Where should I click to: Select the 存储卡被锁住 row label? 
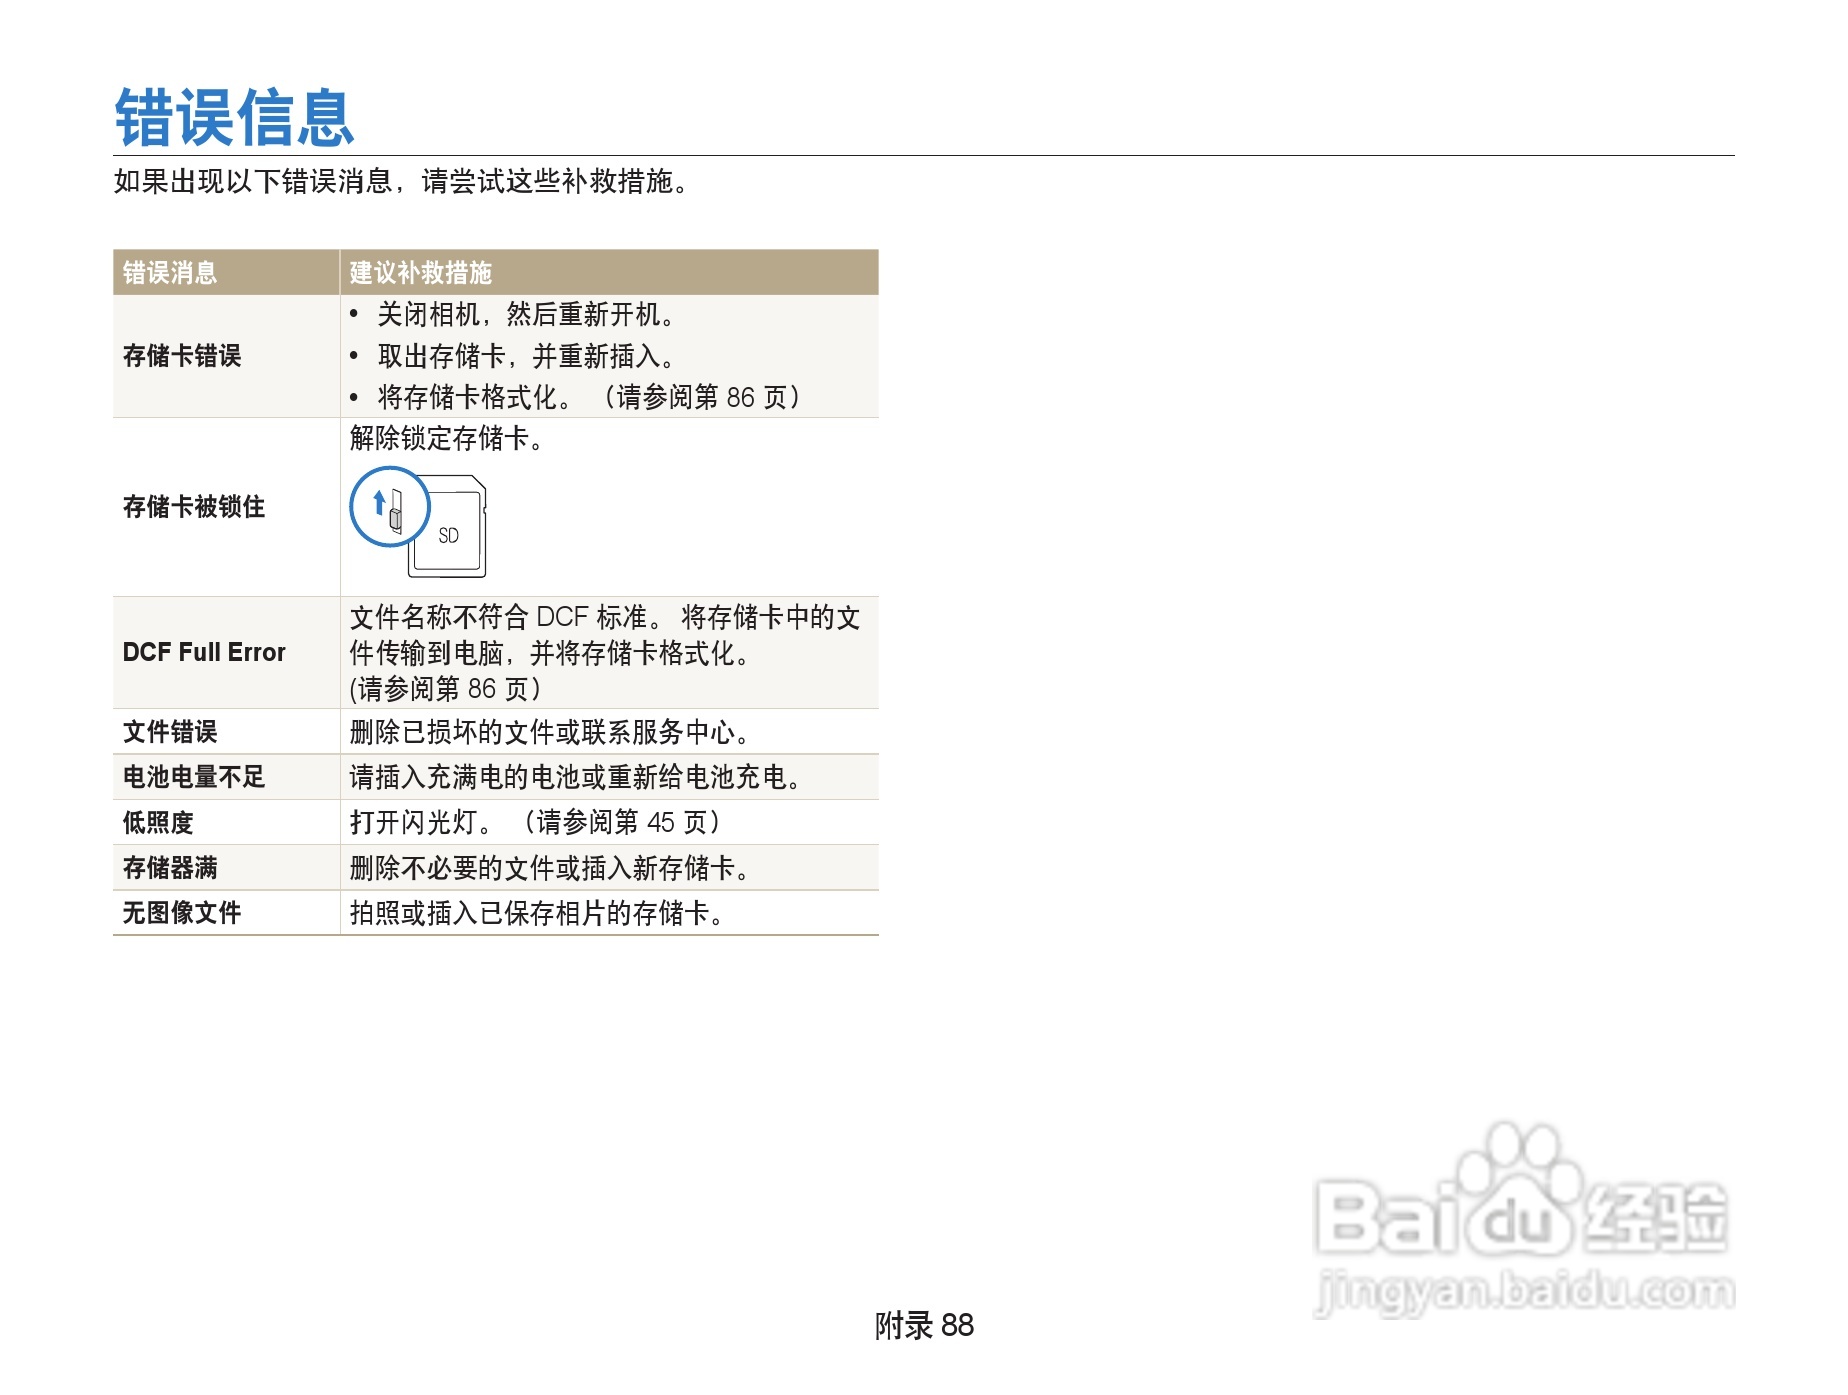[x=194, y=507]
